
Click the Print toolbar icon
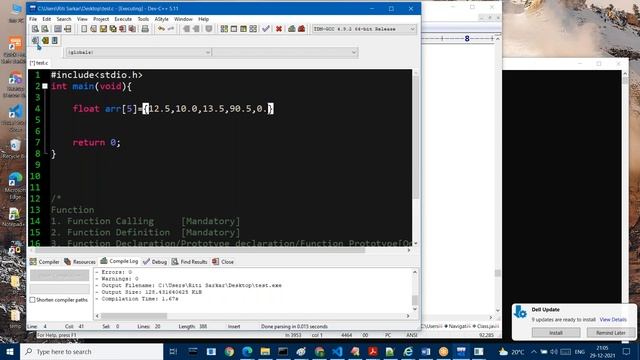point(145,29)
